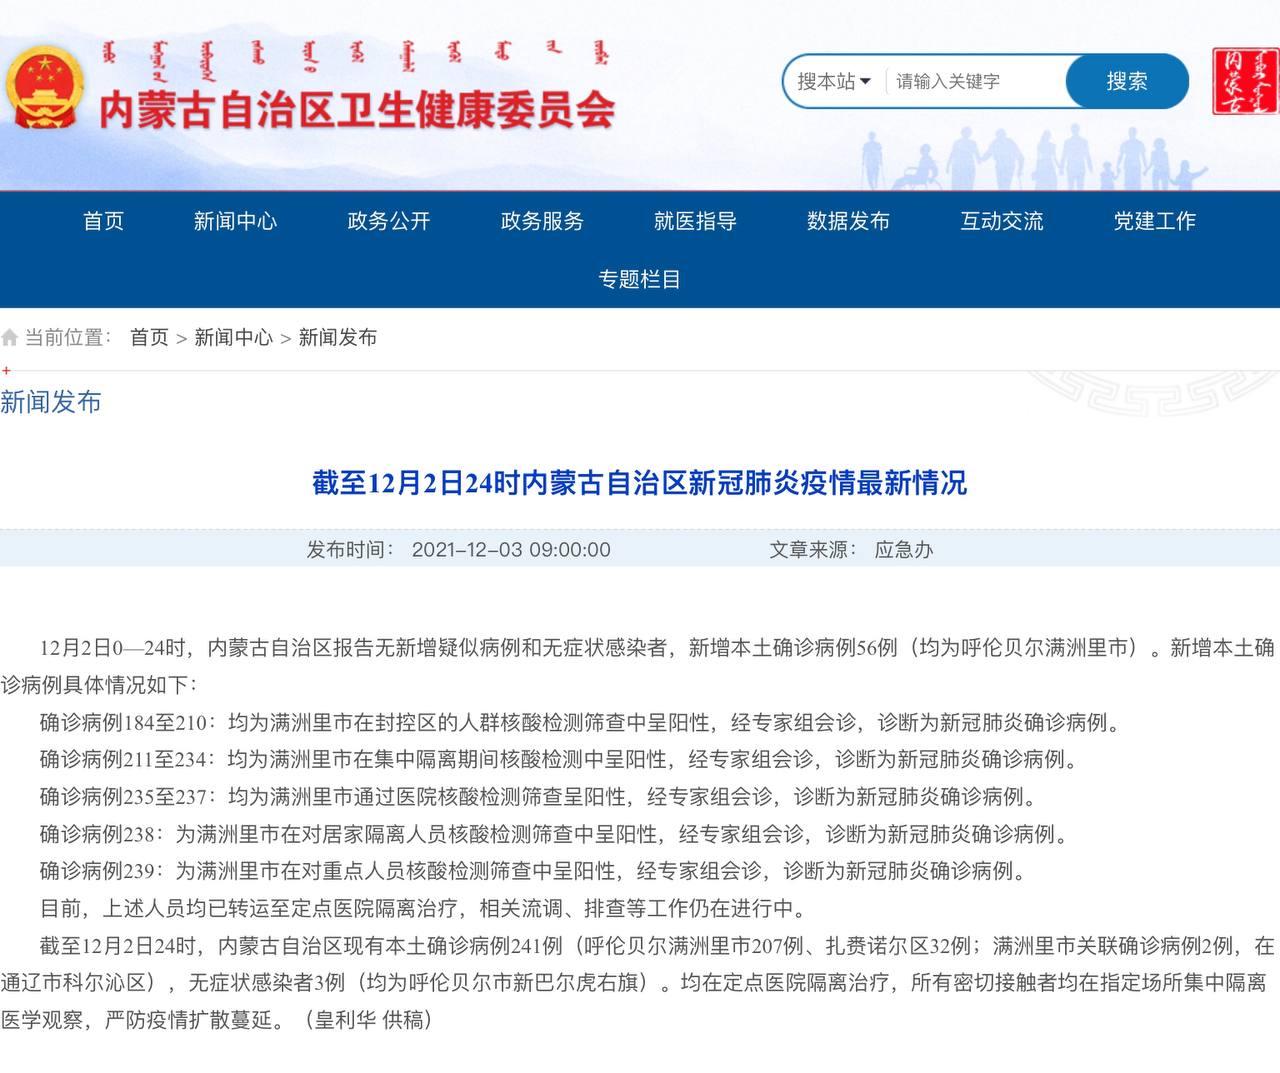This screenshot has width=1280, height=1073.
Task: Open the 专题栏目 navigation menu item
Action: click(x=640, y=279)
